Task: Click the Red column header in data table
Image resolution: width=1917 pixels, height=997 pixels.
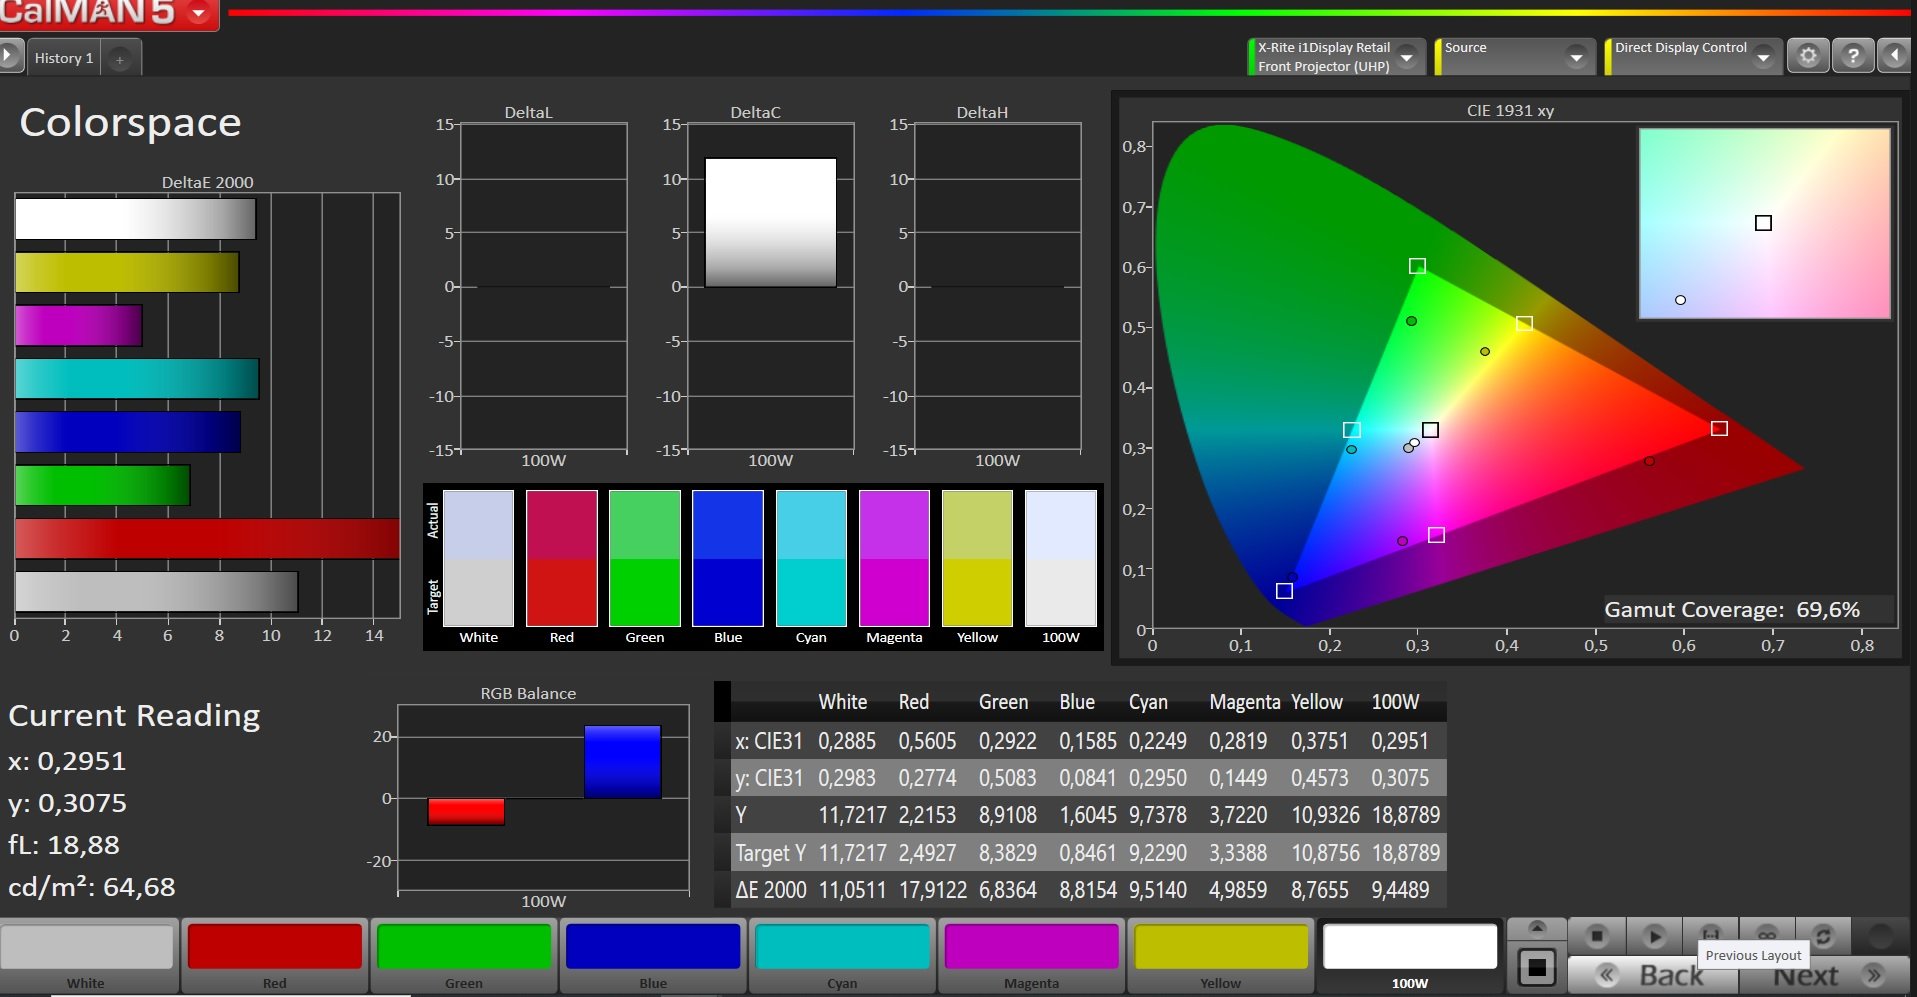Action: (914, 702)
